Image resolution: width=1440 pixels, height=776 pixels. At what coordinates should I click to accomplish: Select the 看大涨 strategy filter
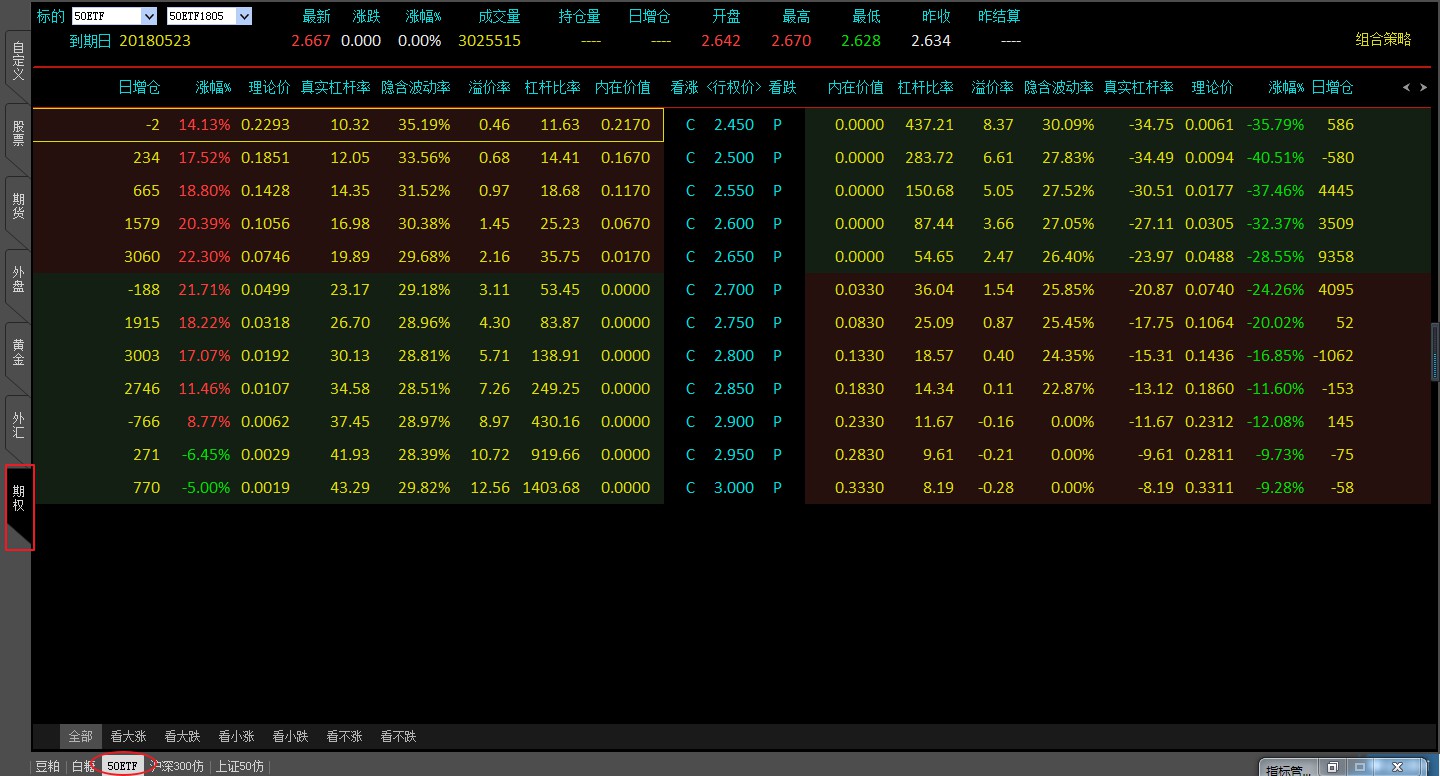[x=128, y=737]
